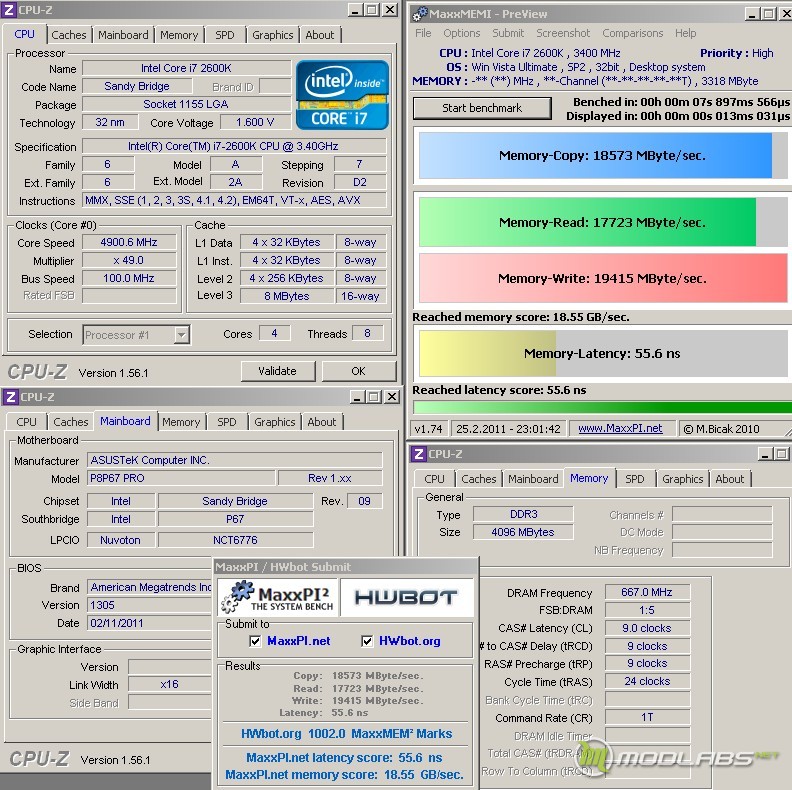Minimize the CPU-Z Memory window

point(766,454)
